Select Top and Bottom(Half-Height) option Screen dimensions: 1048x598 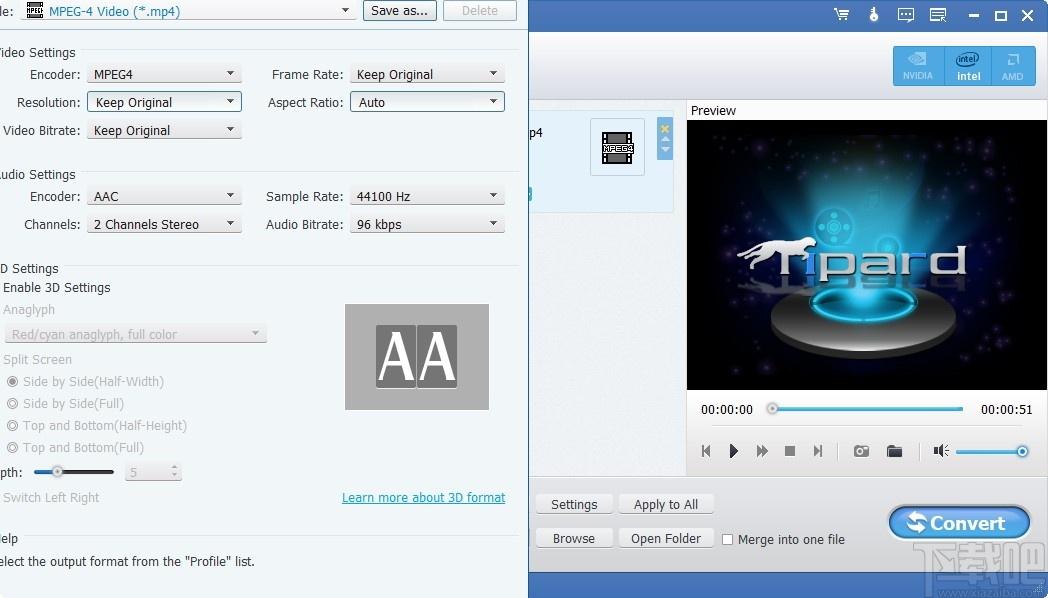[96, 426]
